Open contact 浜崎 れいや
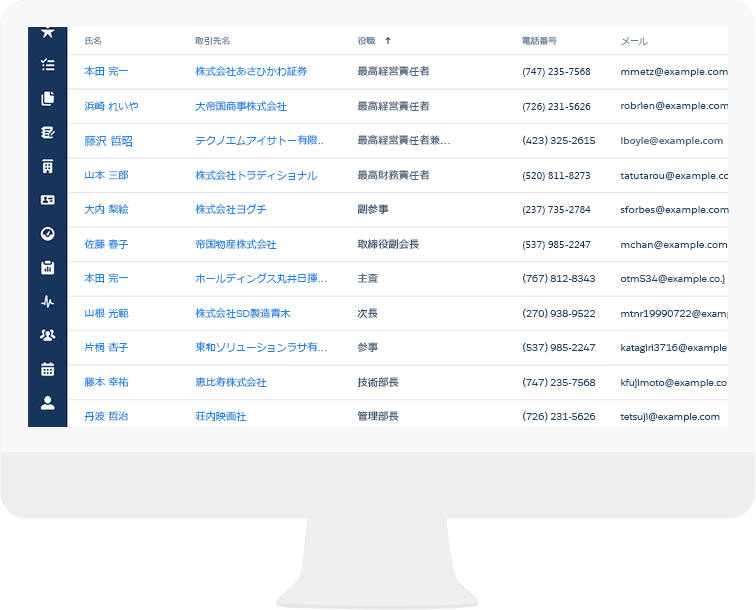This screenshot has height=610, width=756. tap(111, 106)
